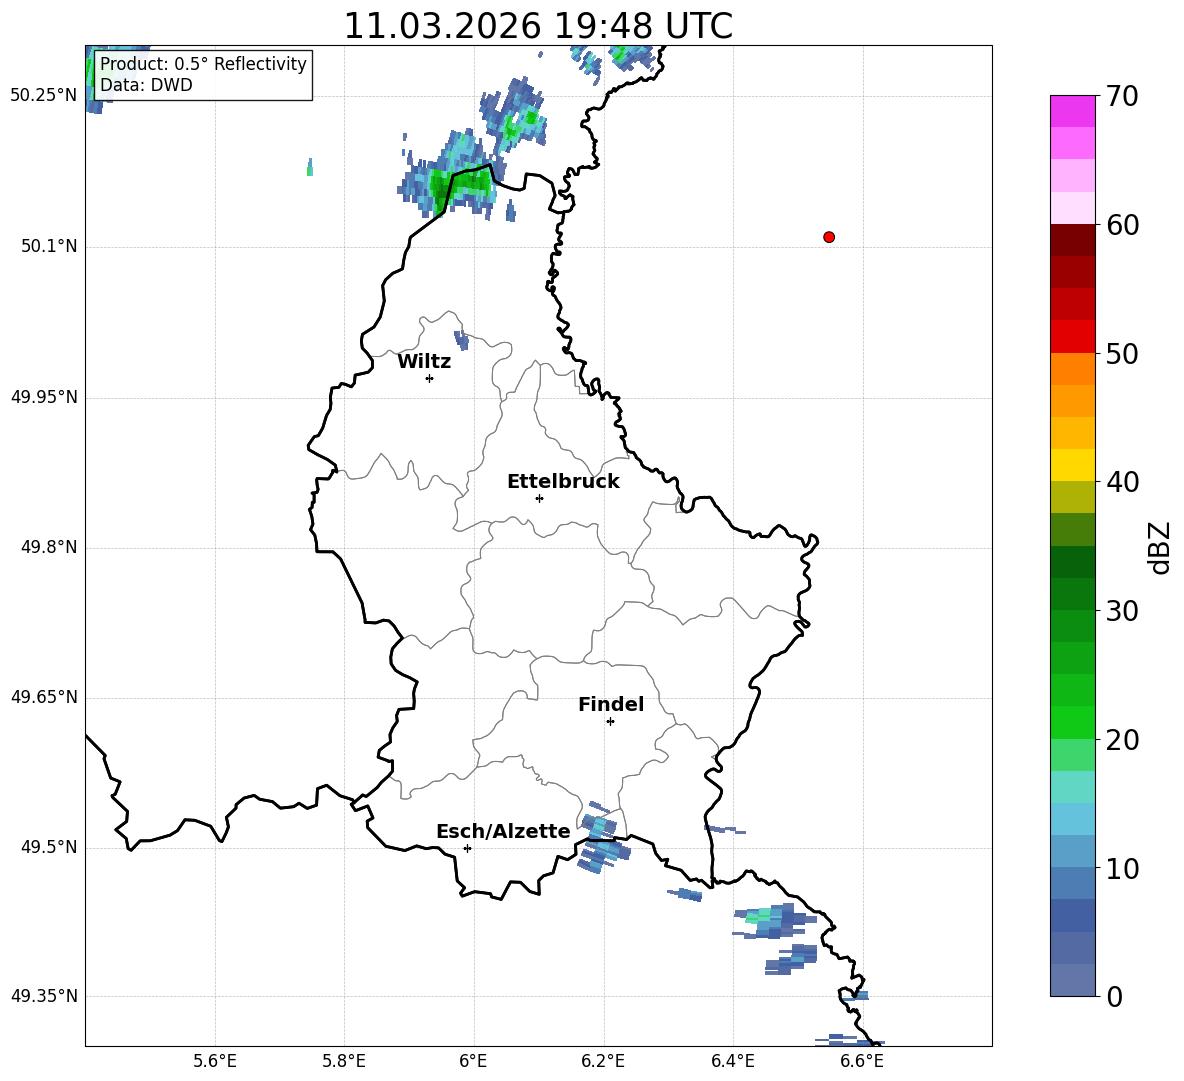Click the 70 tick label on colorbar
Viewport: 1184px width, 1081px height.
pos(1121,97)
